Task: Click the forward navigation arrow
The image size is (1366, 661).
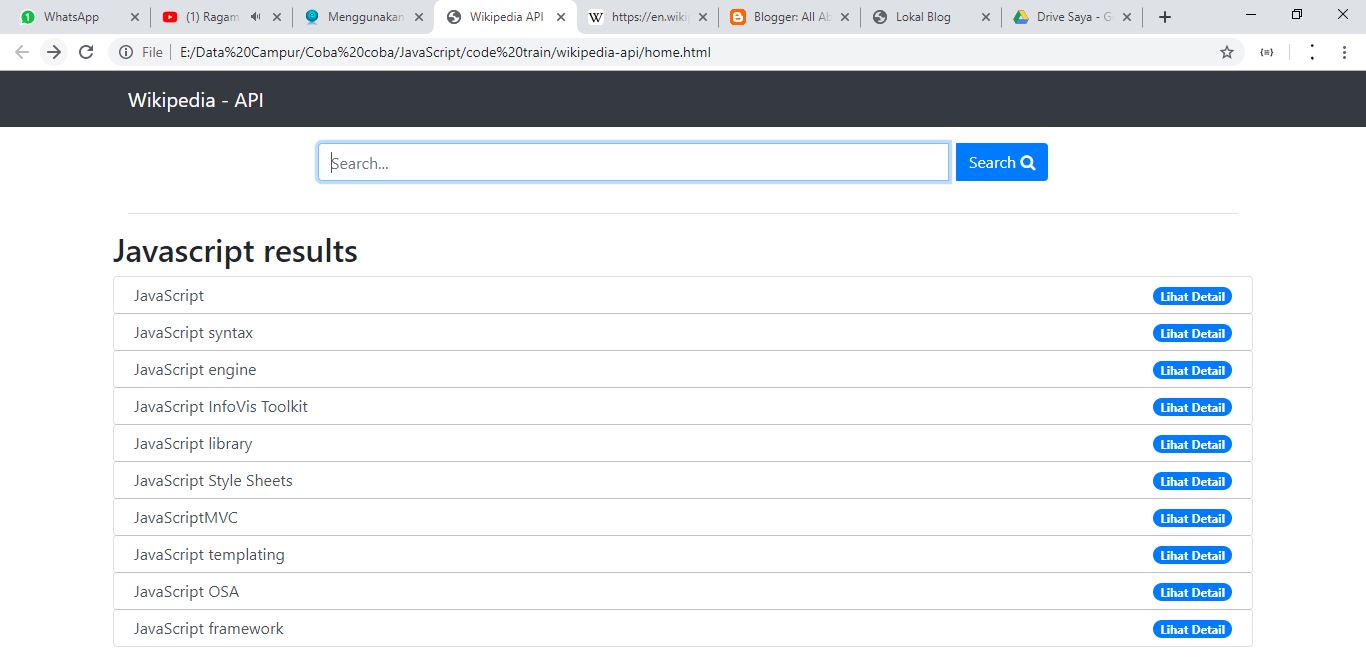Action: click(x=54, y=52)
